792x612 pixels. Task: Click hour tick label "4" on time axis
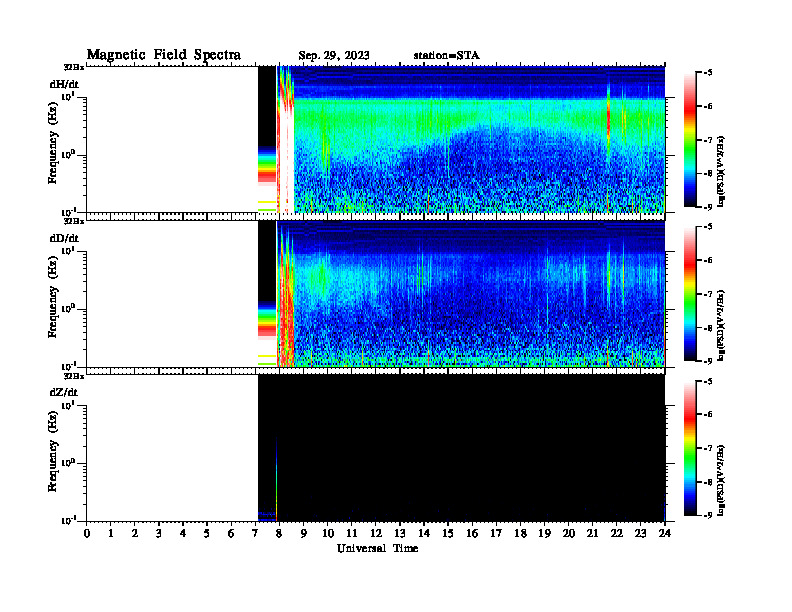pos(183,534)
